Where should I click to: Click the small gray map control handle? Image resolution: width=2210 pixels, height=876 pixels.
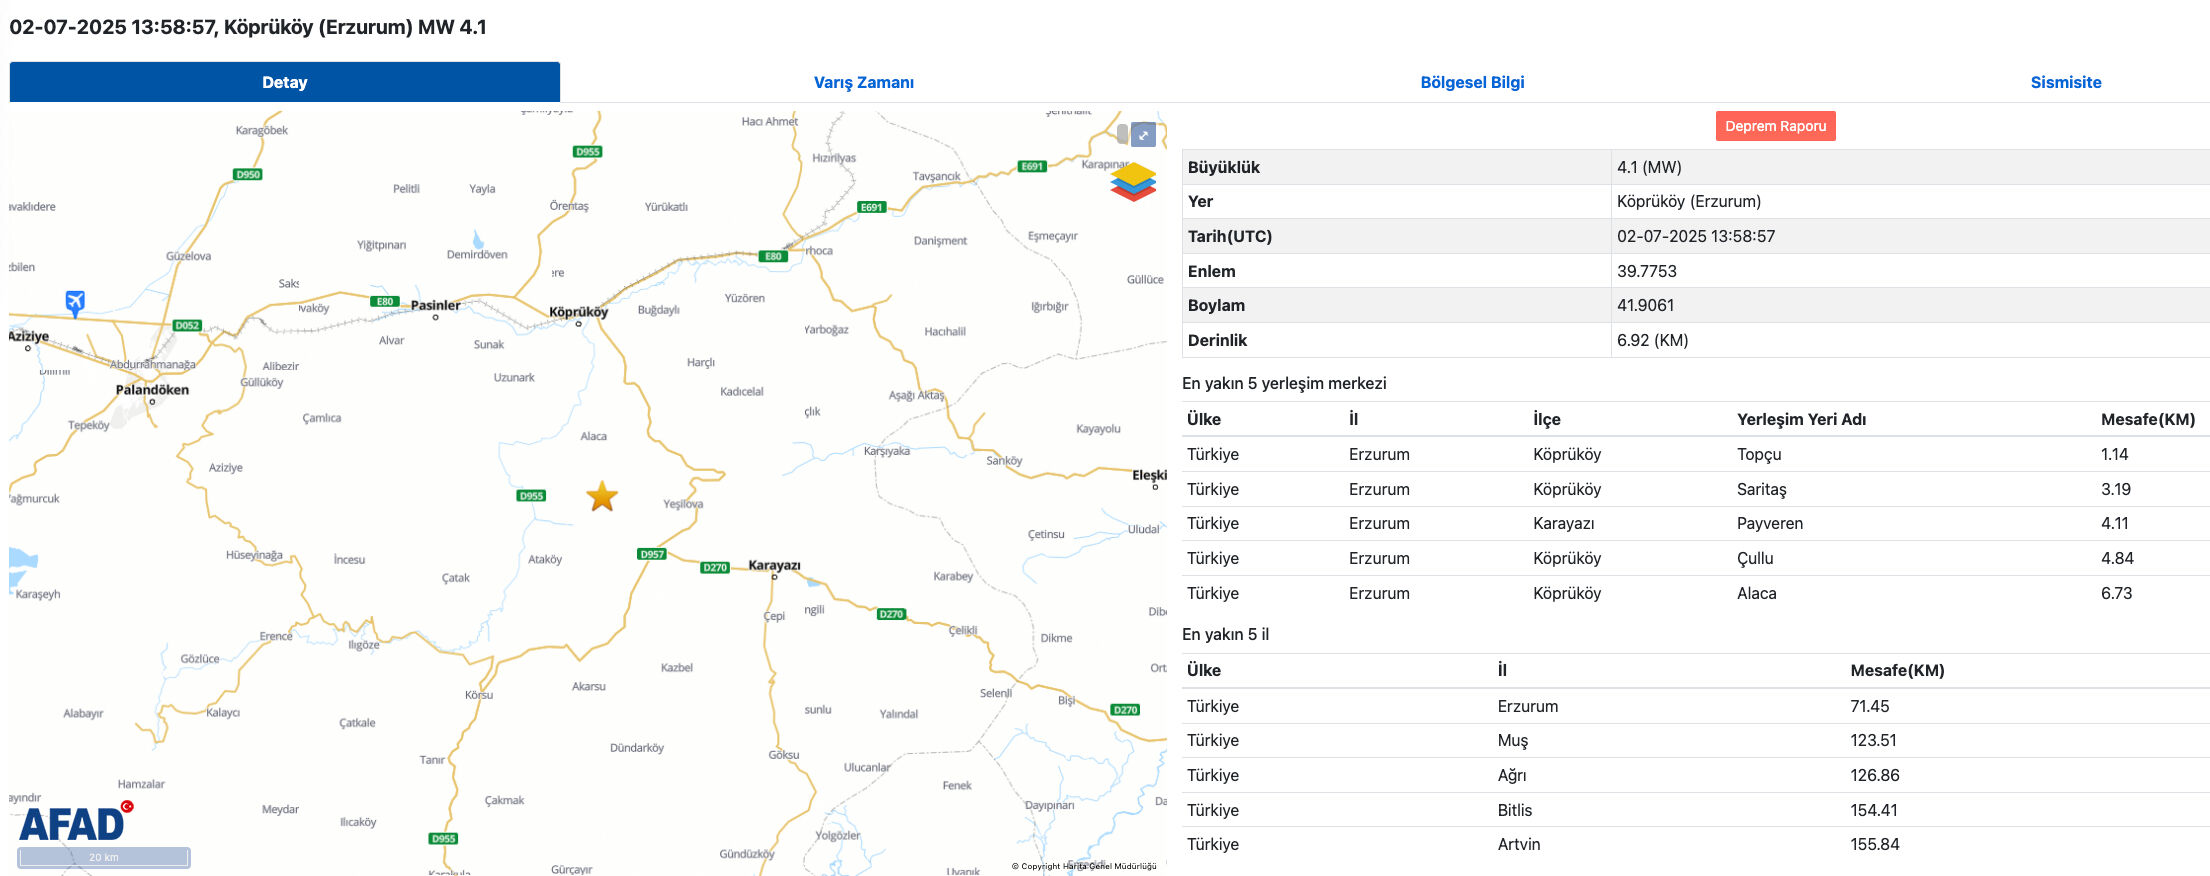(x=1122, y=134)
